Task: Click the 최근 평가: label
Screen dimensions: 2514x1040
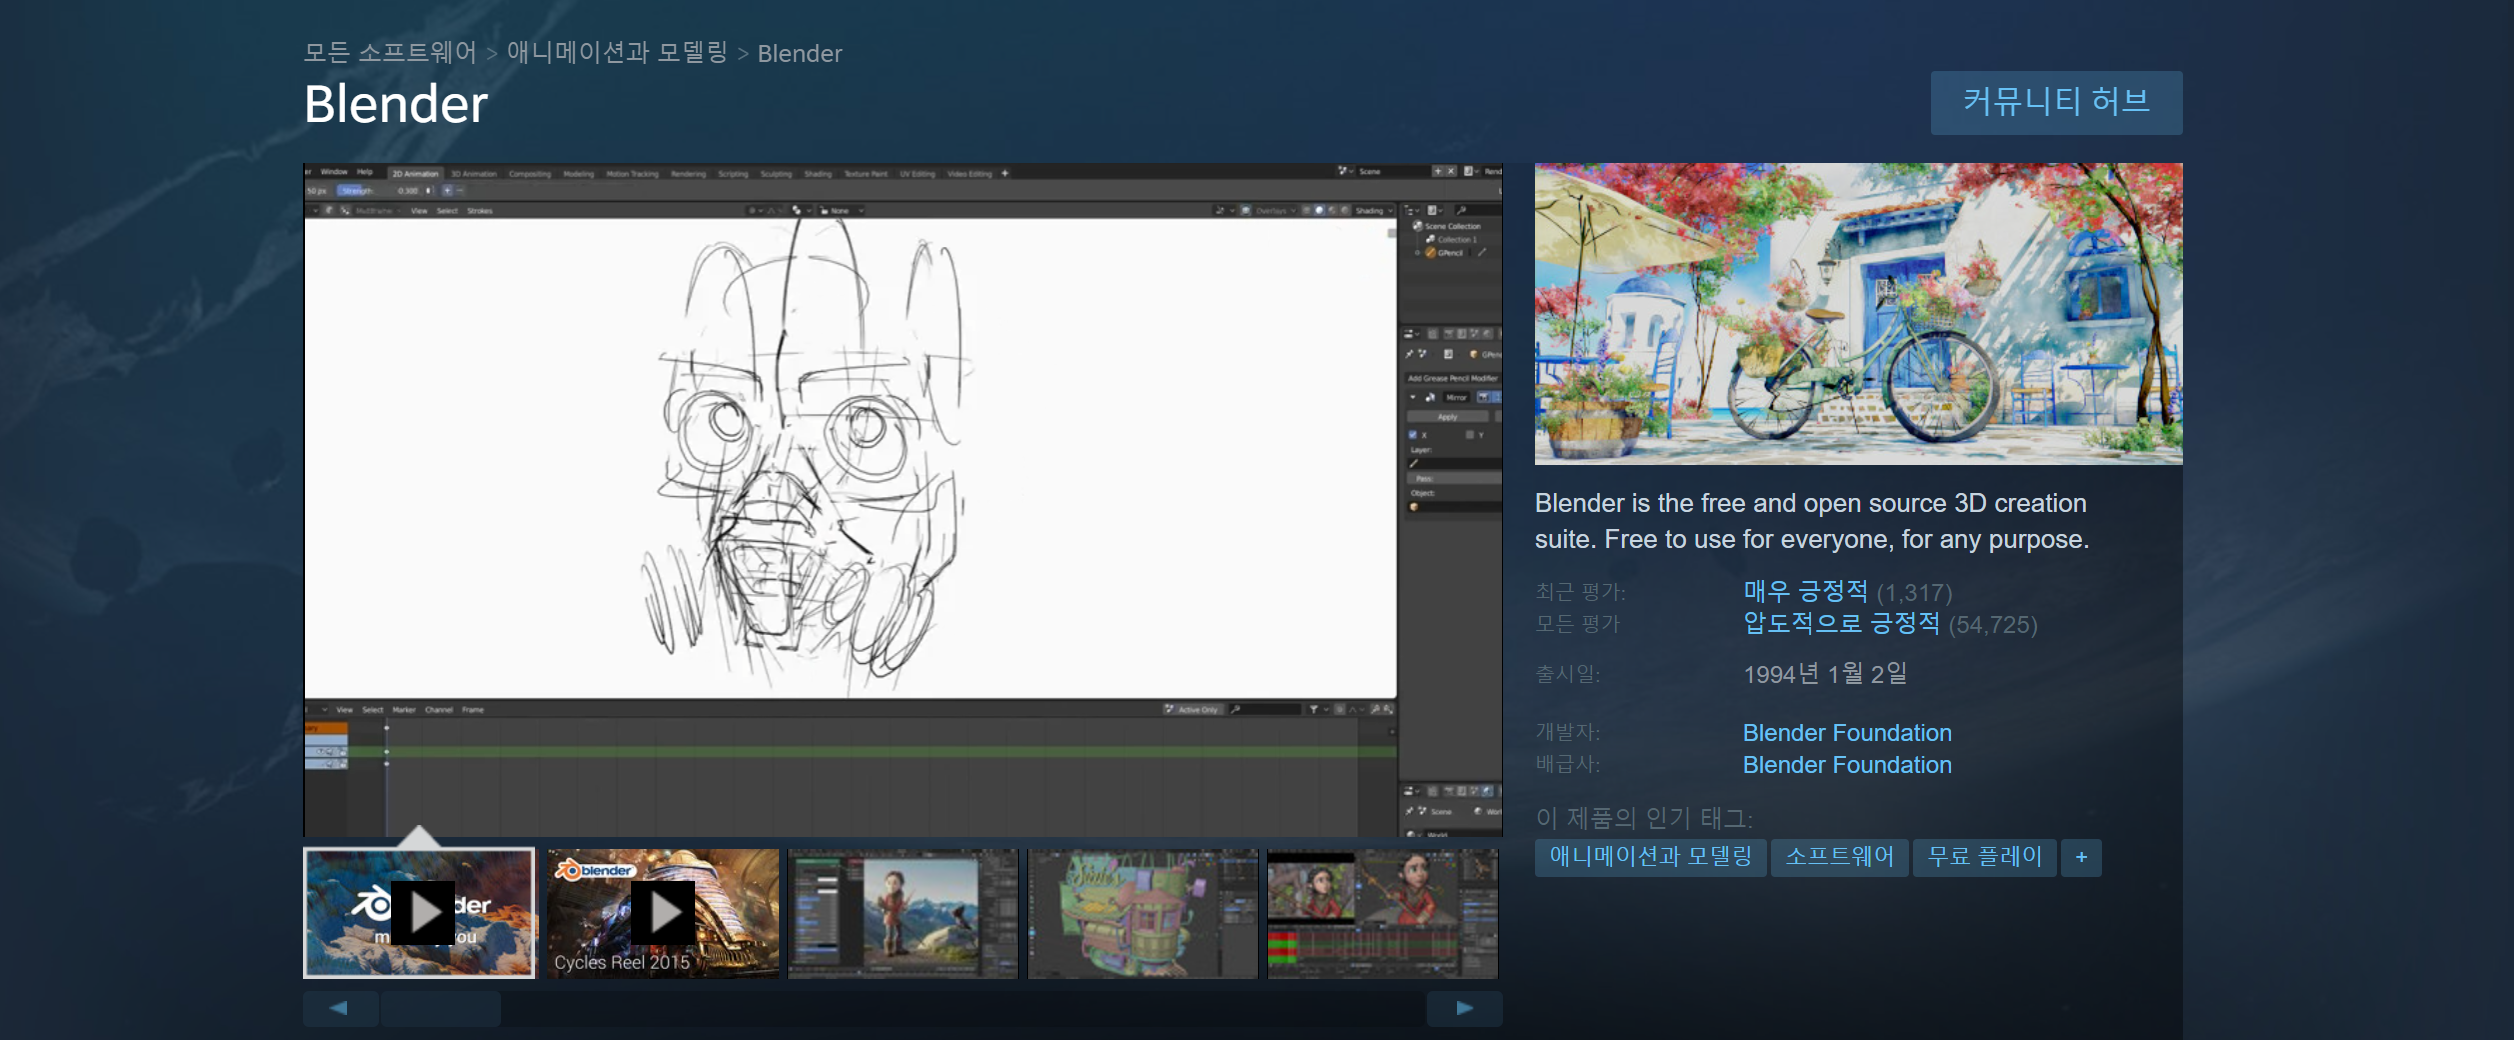Action: pos(1580,592)
